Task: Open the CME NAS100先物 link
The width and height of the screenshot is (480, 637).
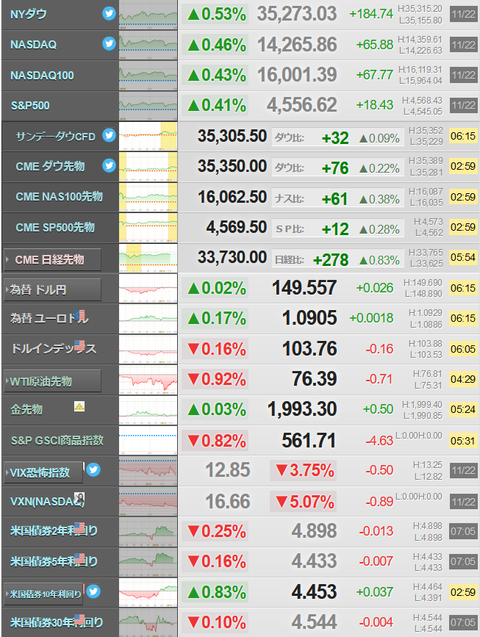Action: [x=59, y=197]
